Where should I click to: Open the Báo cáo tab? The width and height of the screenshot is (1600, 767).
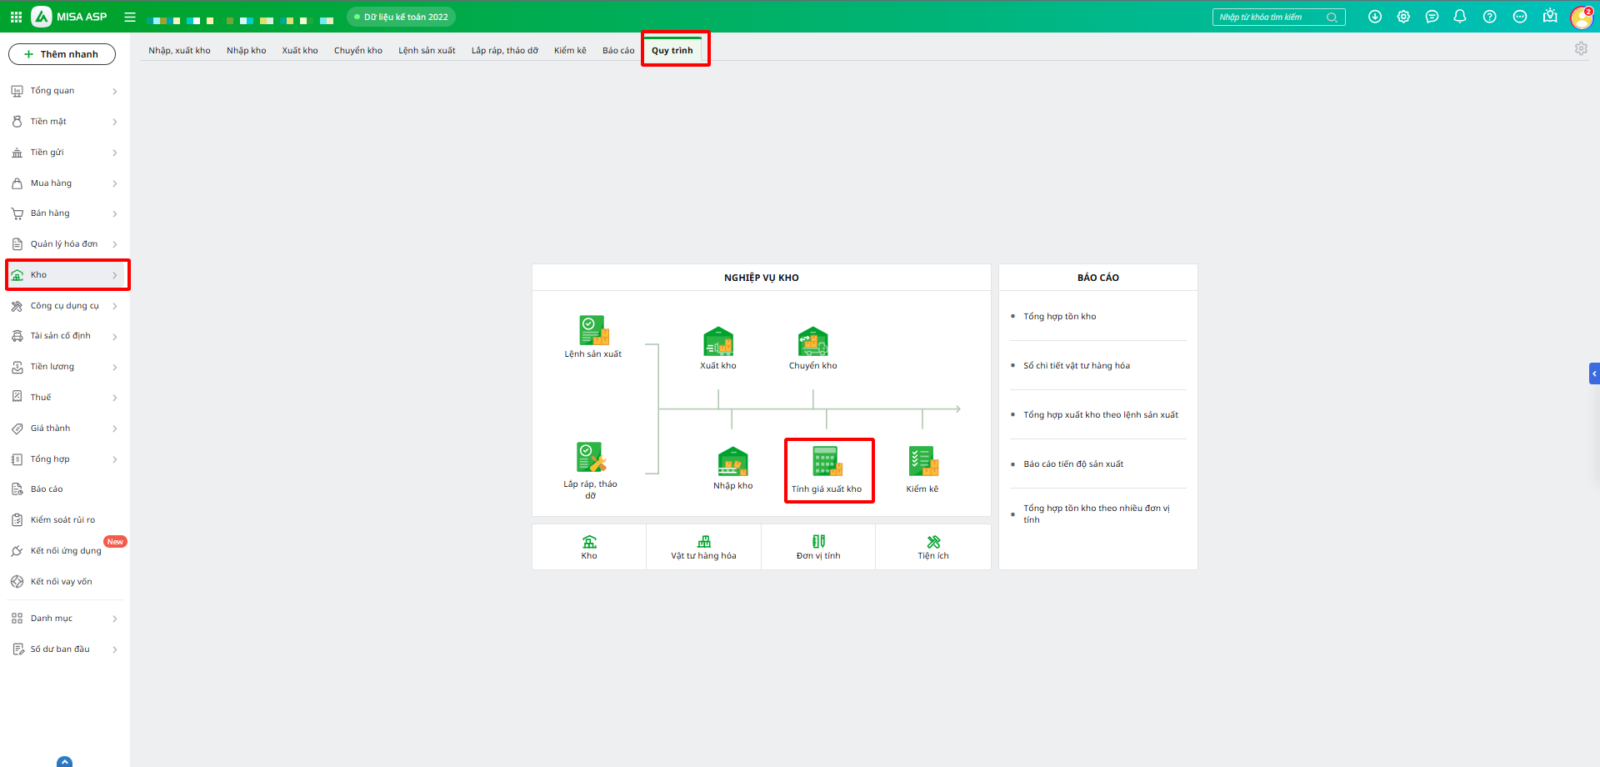point(618,50)
